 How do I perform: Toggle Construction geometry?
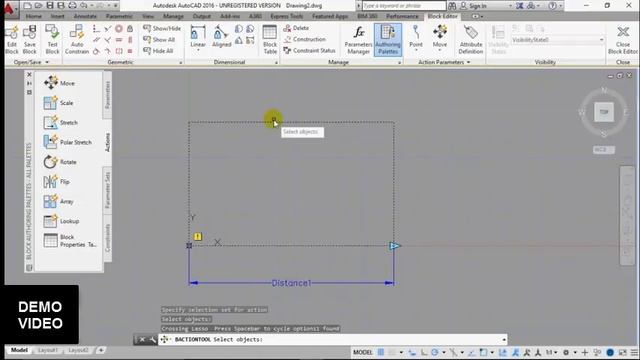coord(305,39)
